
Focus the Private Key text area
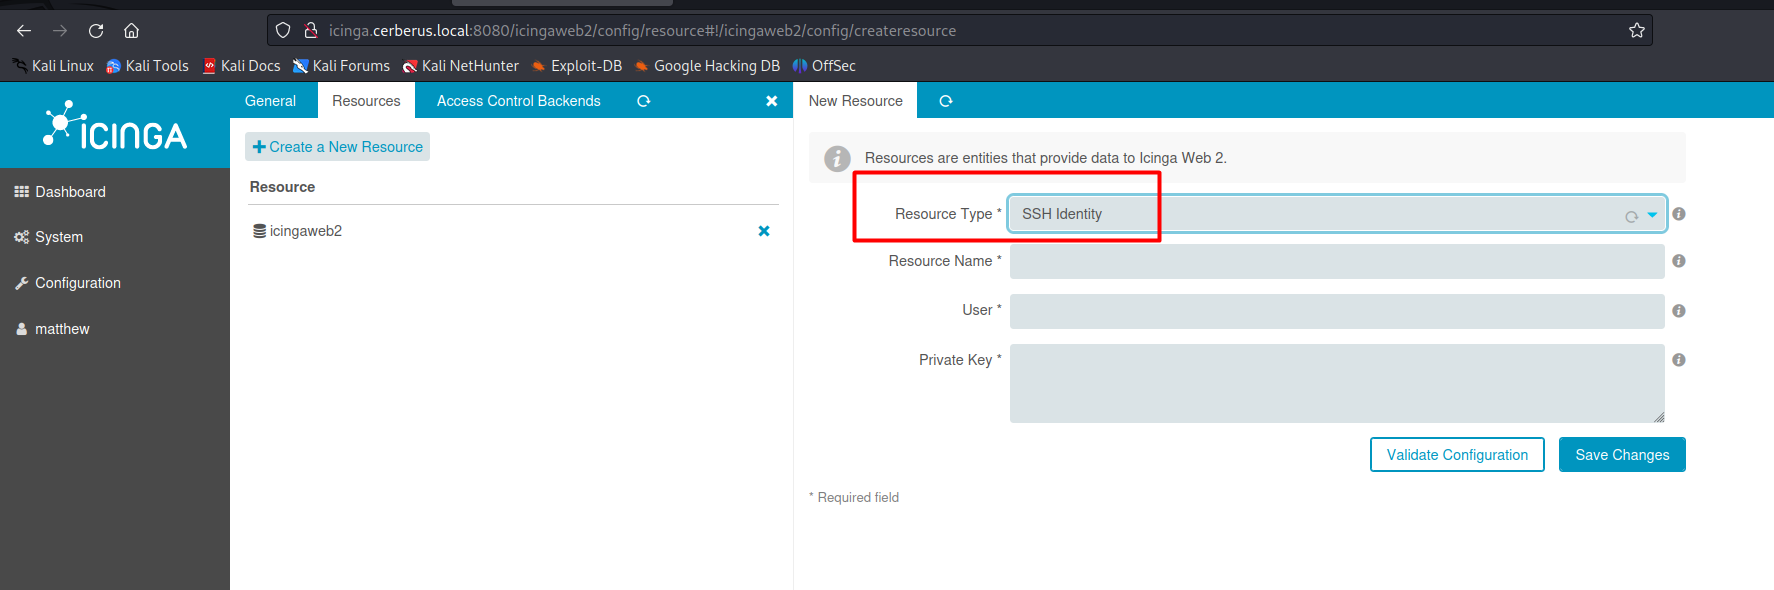pyautogui.click(x=1337, y=383)
